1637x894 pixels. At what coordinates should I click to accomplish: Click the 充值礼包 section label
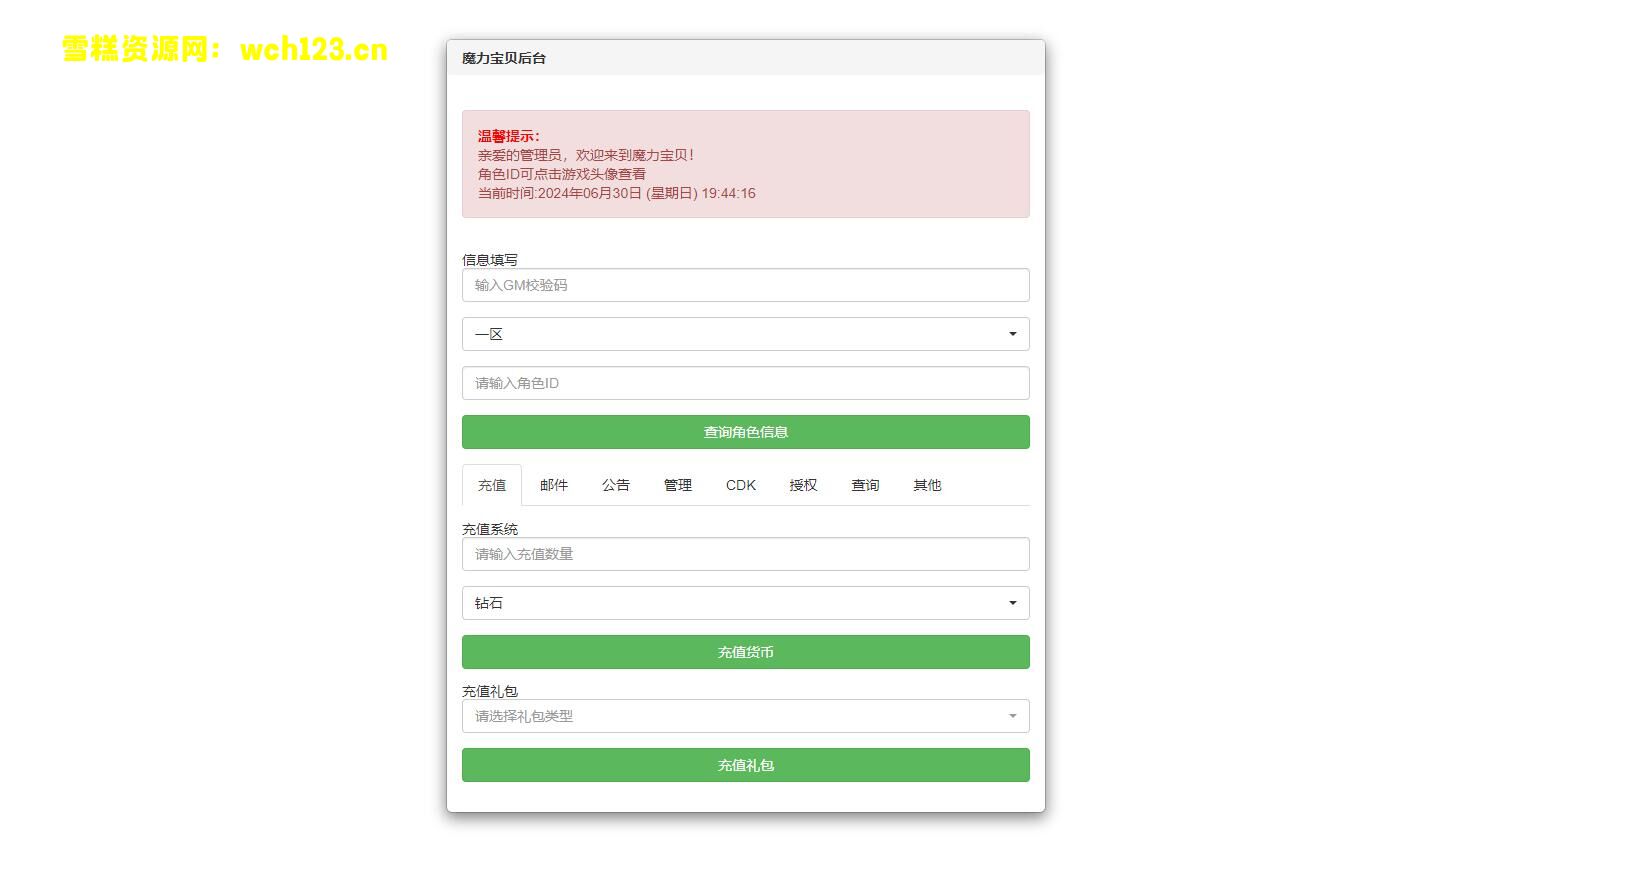(x=490, y=691)
